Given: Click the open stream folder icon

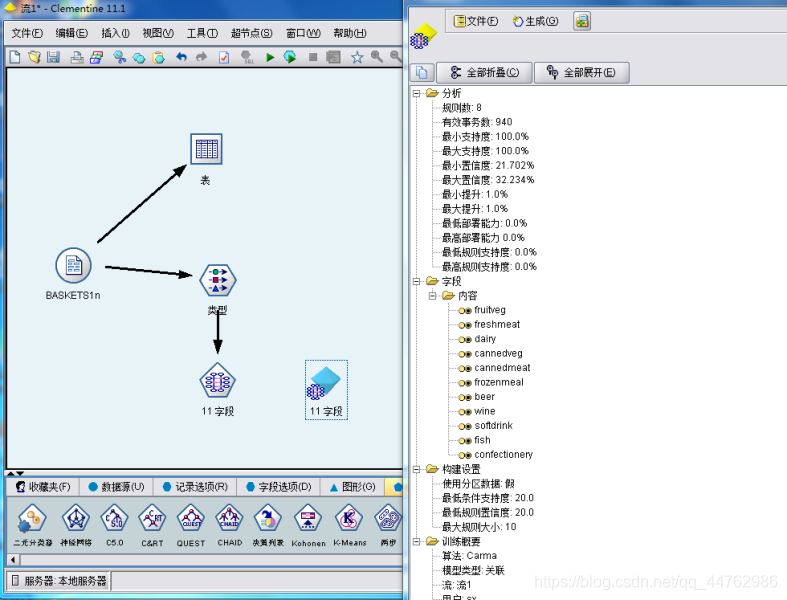Looking at the screenshot, I should [x=34, y=57].
